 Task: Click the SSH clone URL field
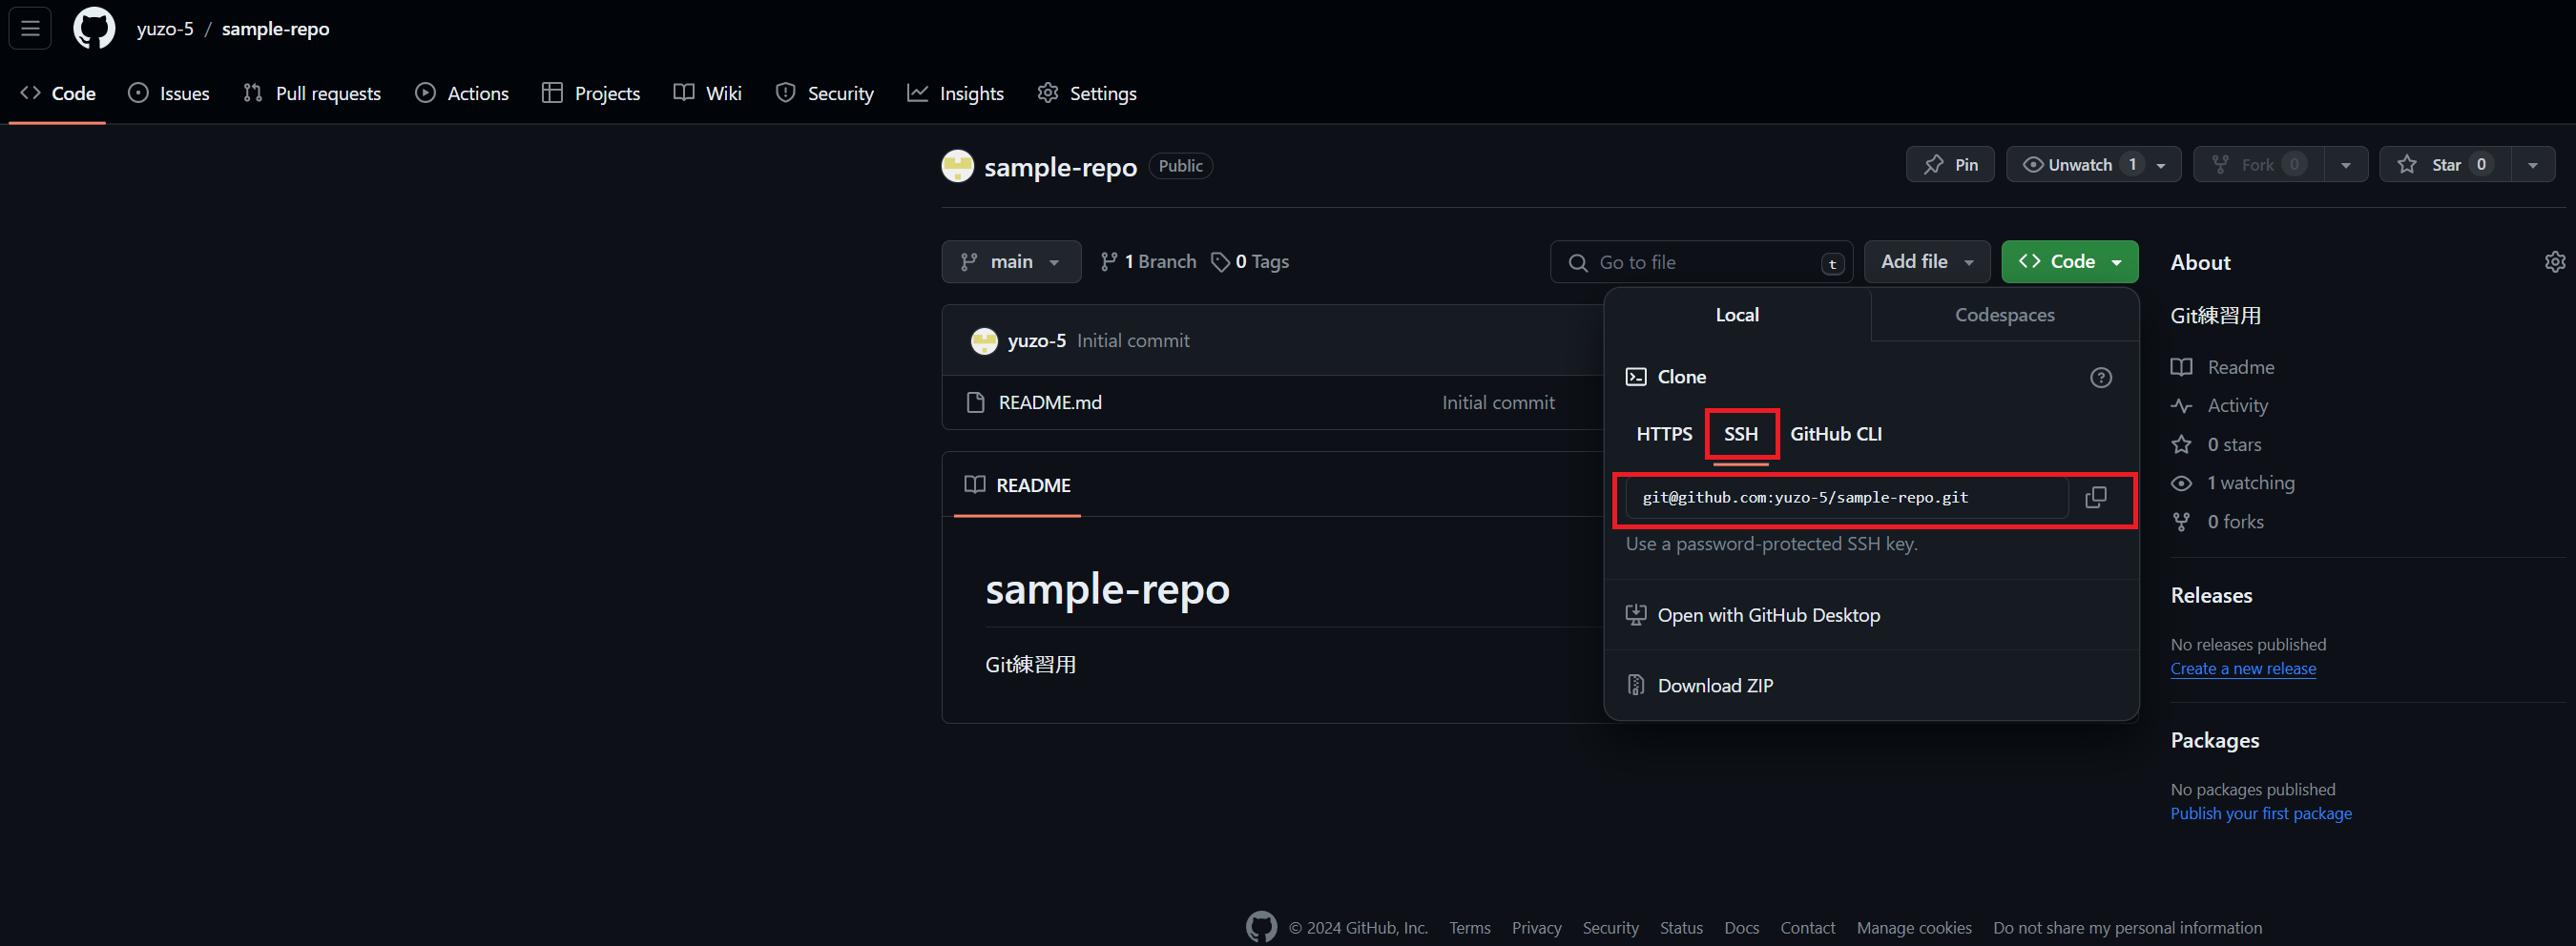[x=1846, y=498]
